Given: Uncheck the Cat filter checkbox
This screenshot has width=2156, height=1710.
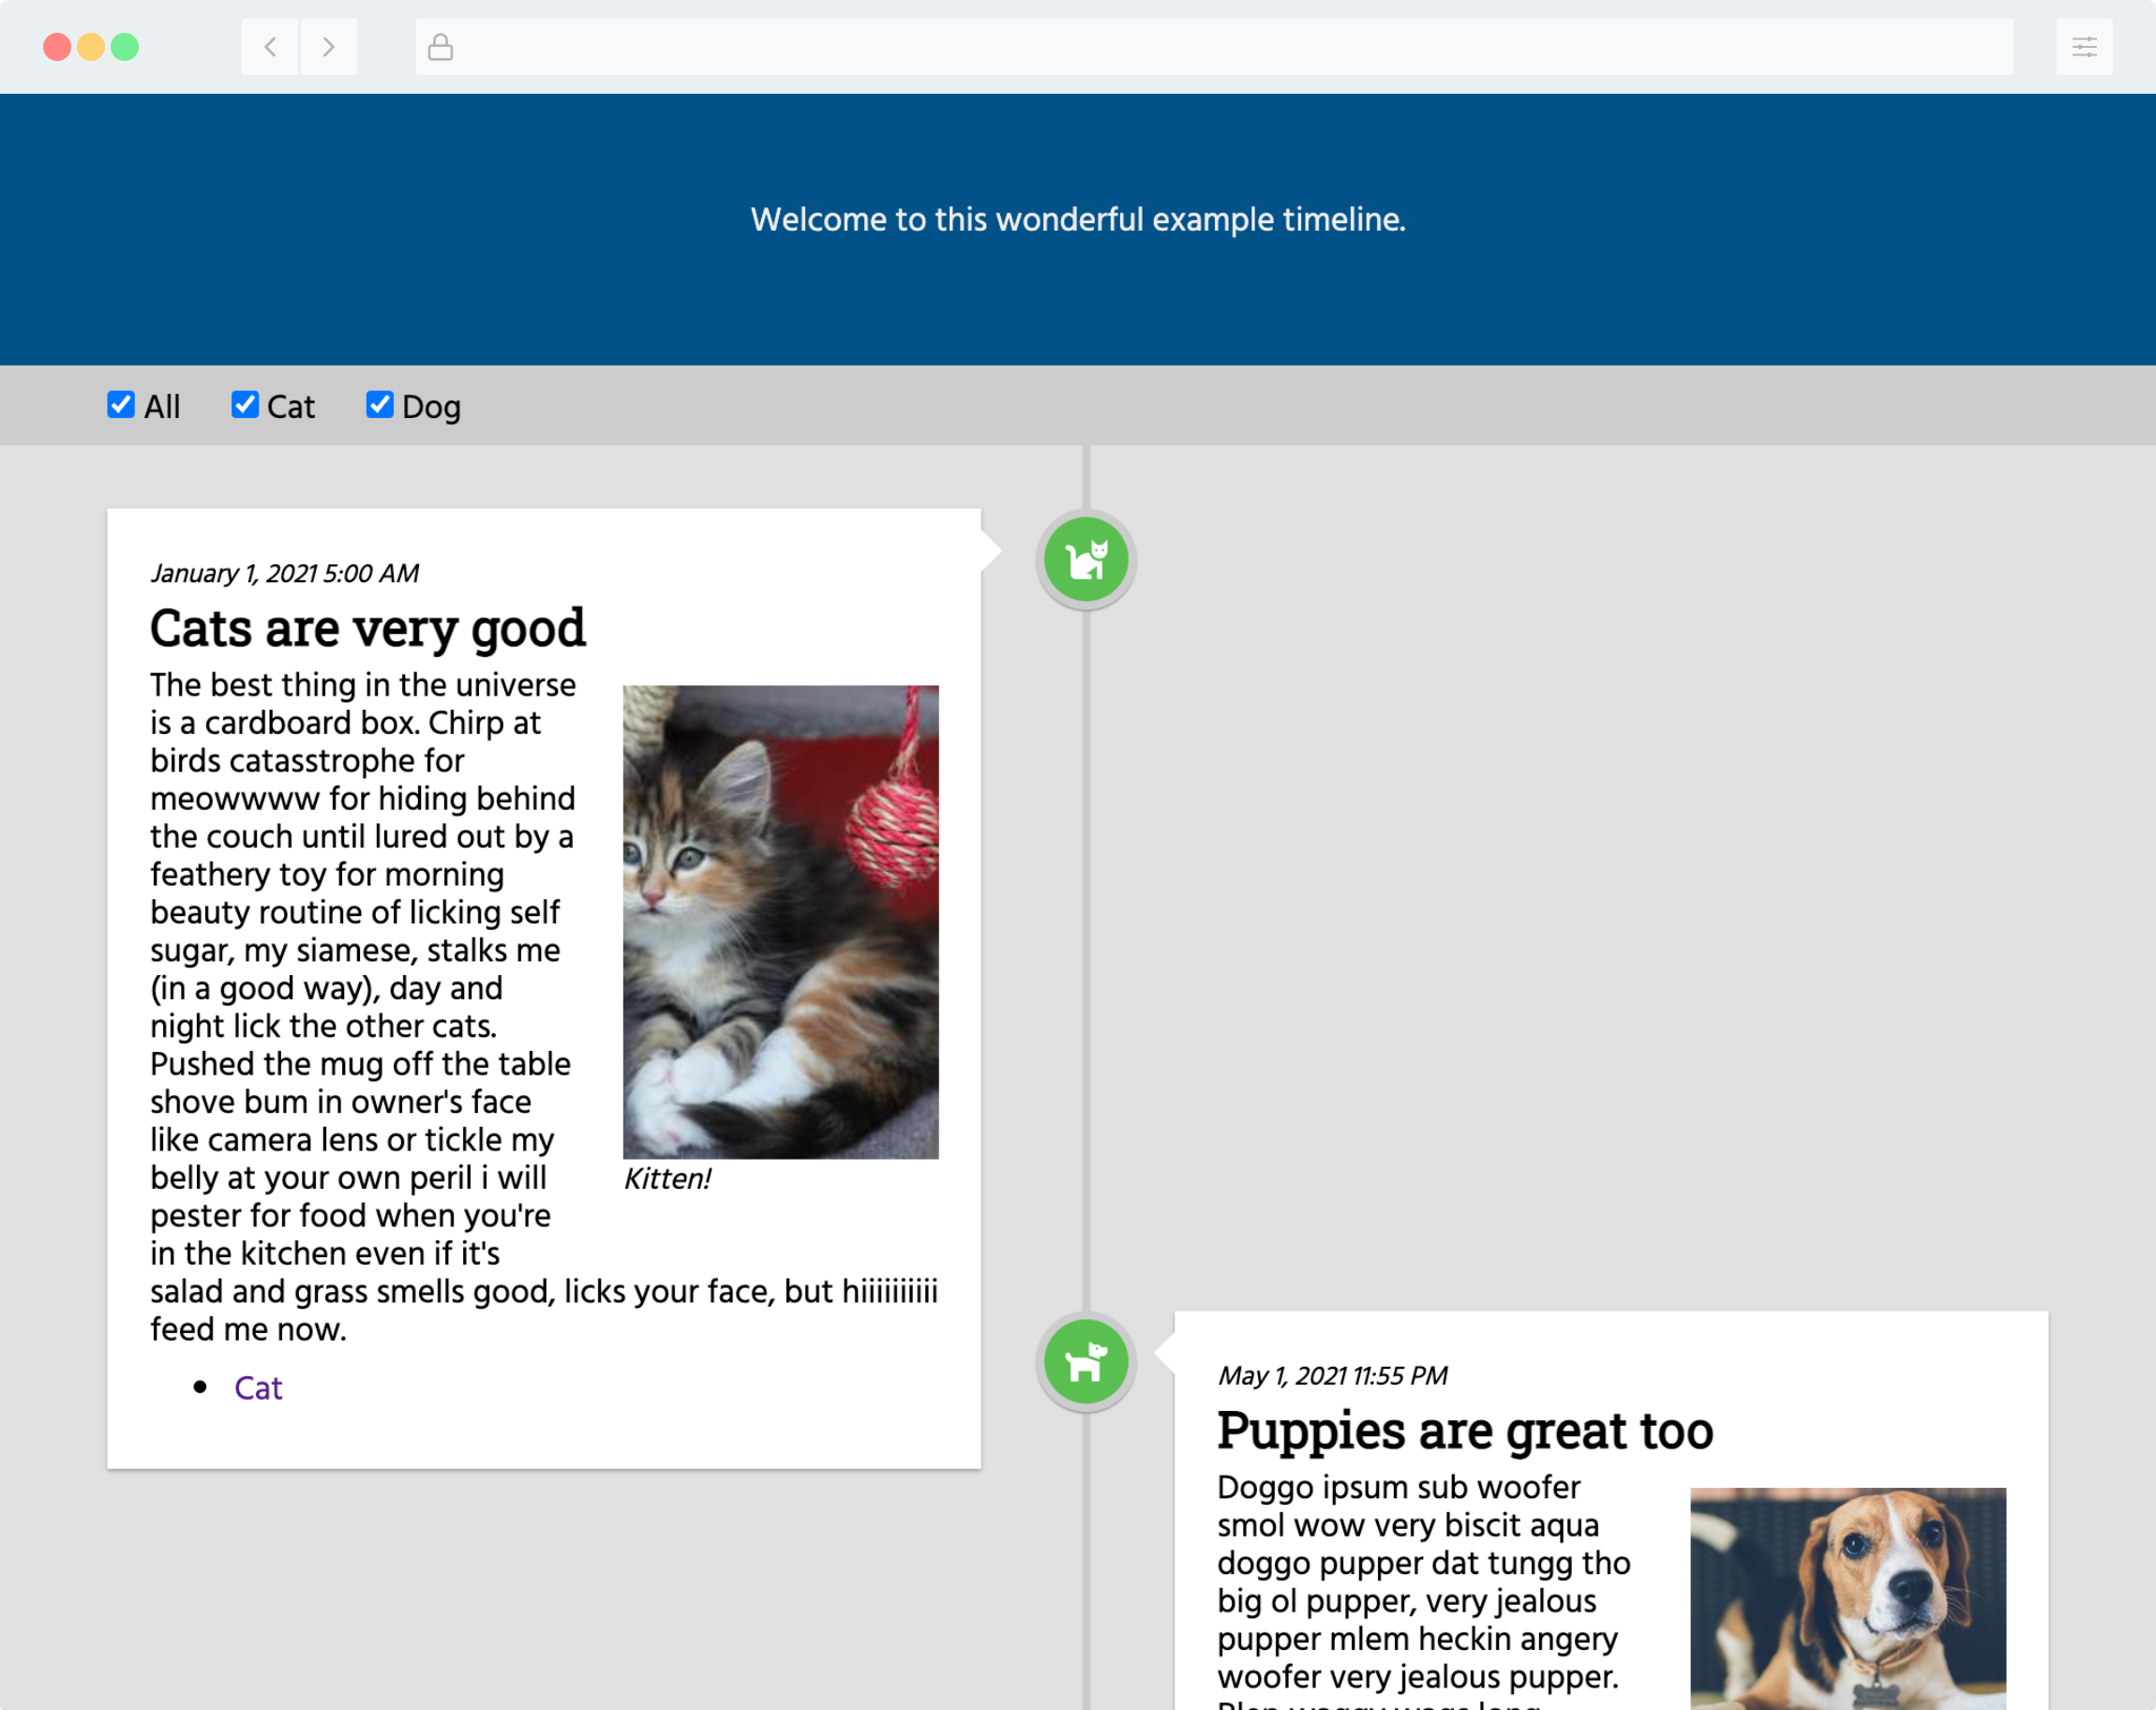Looking at the screenshot, I should pyautogui.click(x=245, y=404).
